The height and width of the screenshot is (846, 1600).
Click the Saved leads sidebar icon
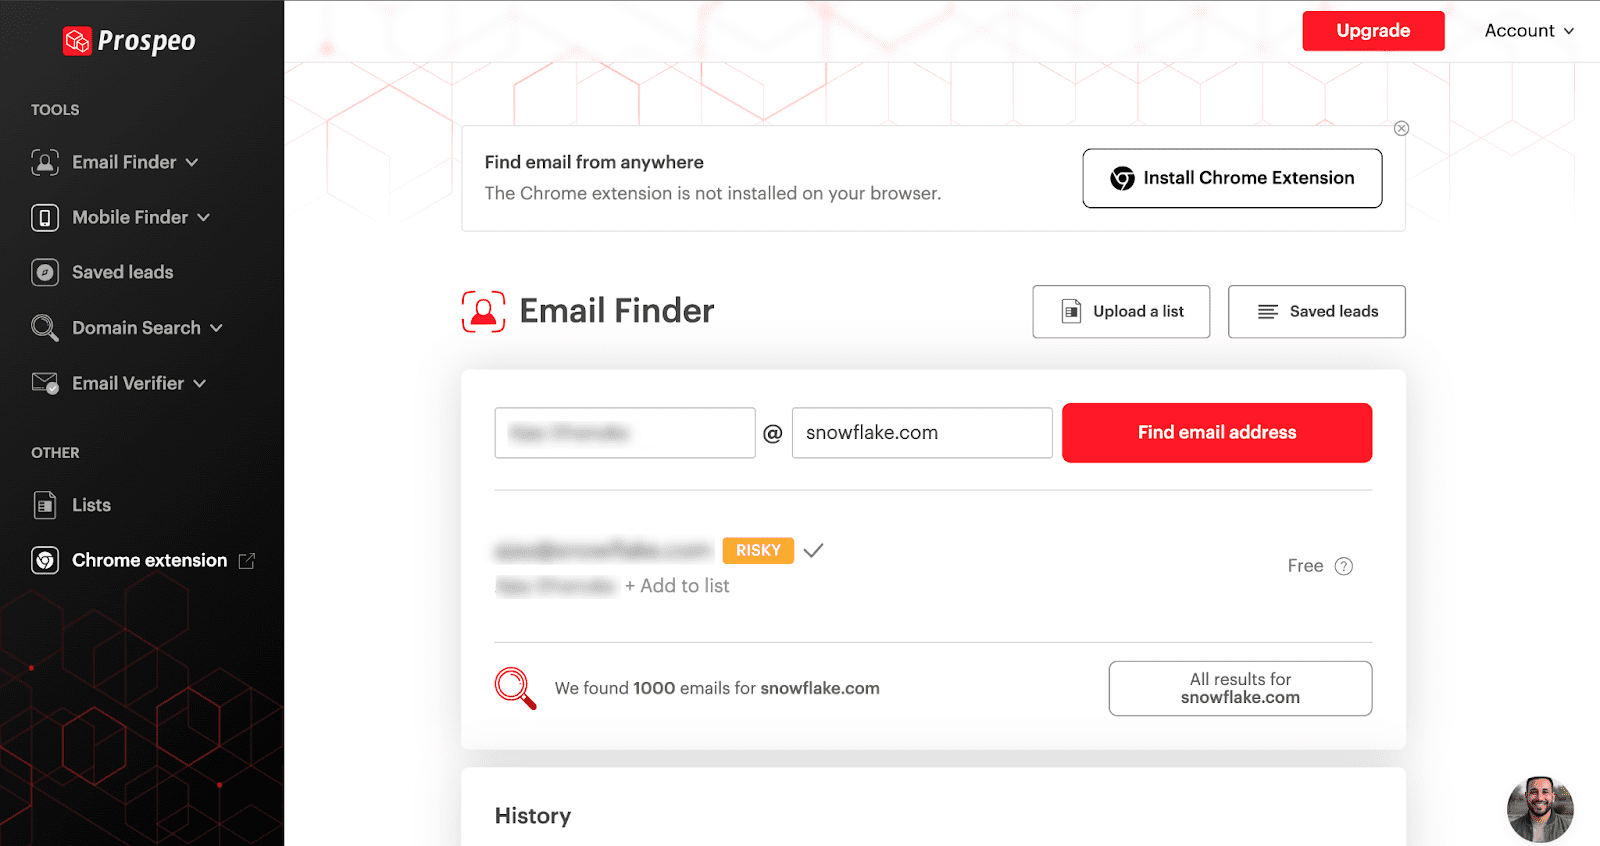click(45, 272)
